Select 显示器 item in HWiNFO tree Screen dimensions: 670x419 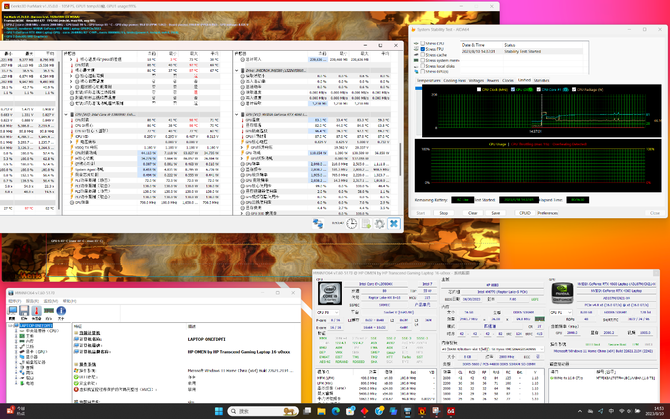(x=32, y=357)
